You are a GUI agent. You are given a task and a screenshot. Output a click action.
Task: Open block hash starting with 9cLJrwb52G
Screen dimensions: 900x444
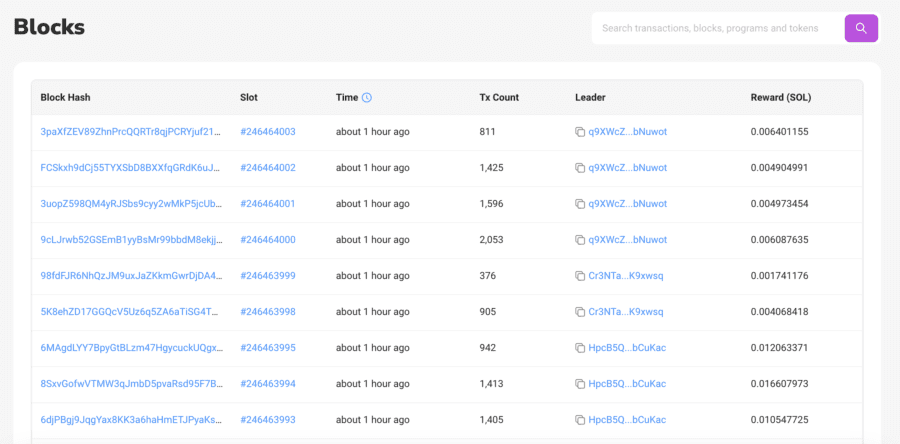click(131, 240)
